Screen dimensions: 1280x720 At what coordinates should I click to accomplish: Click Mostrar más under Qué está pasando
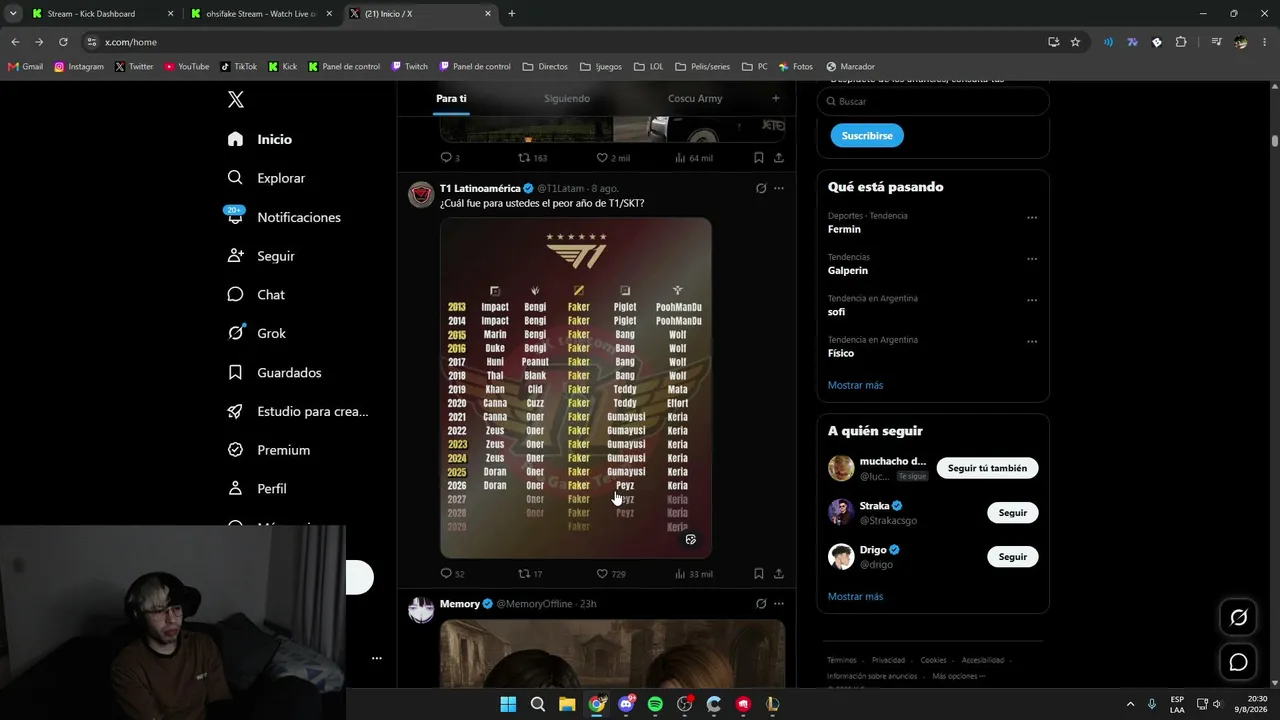(x=855, y=385)
